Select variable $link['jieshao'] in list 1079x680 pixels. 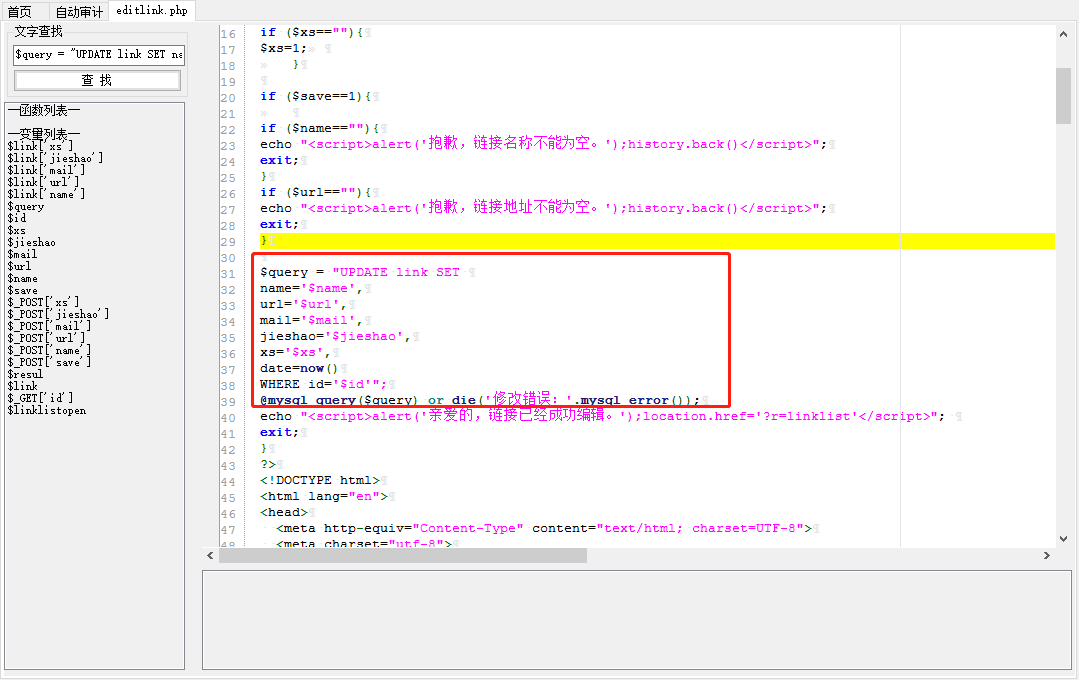click(55, 158)
